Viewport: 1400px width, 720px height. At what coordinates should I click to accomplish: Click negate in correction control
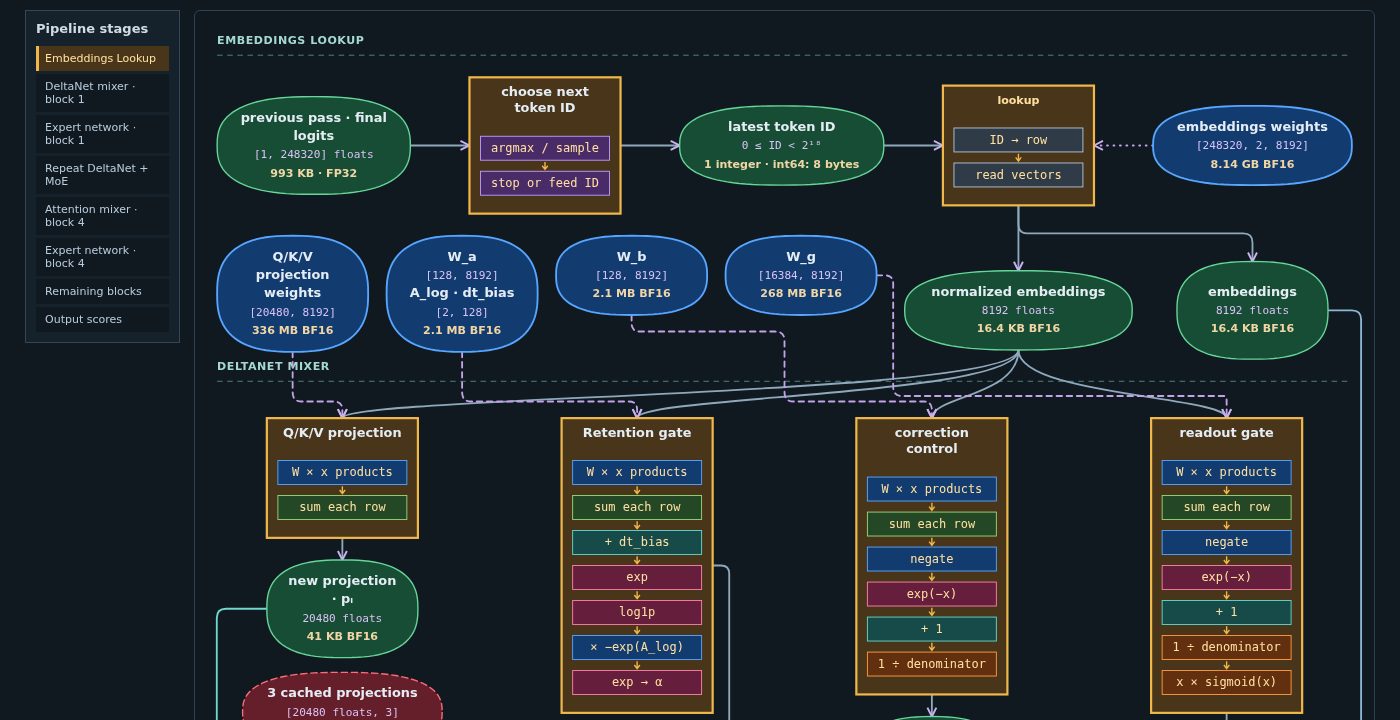(x=932, y=559)
